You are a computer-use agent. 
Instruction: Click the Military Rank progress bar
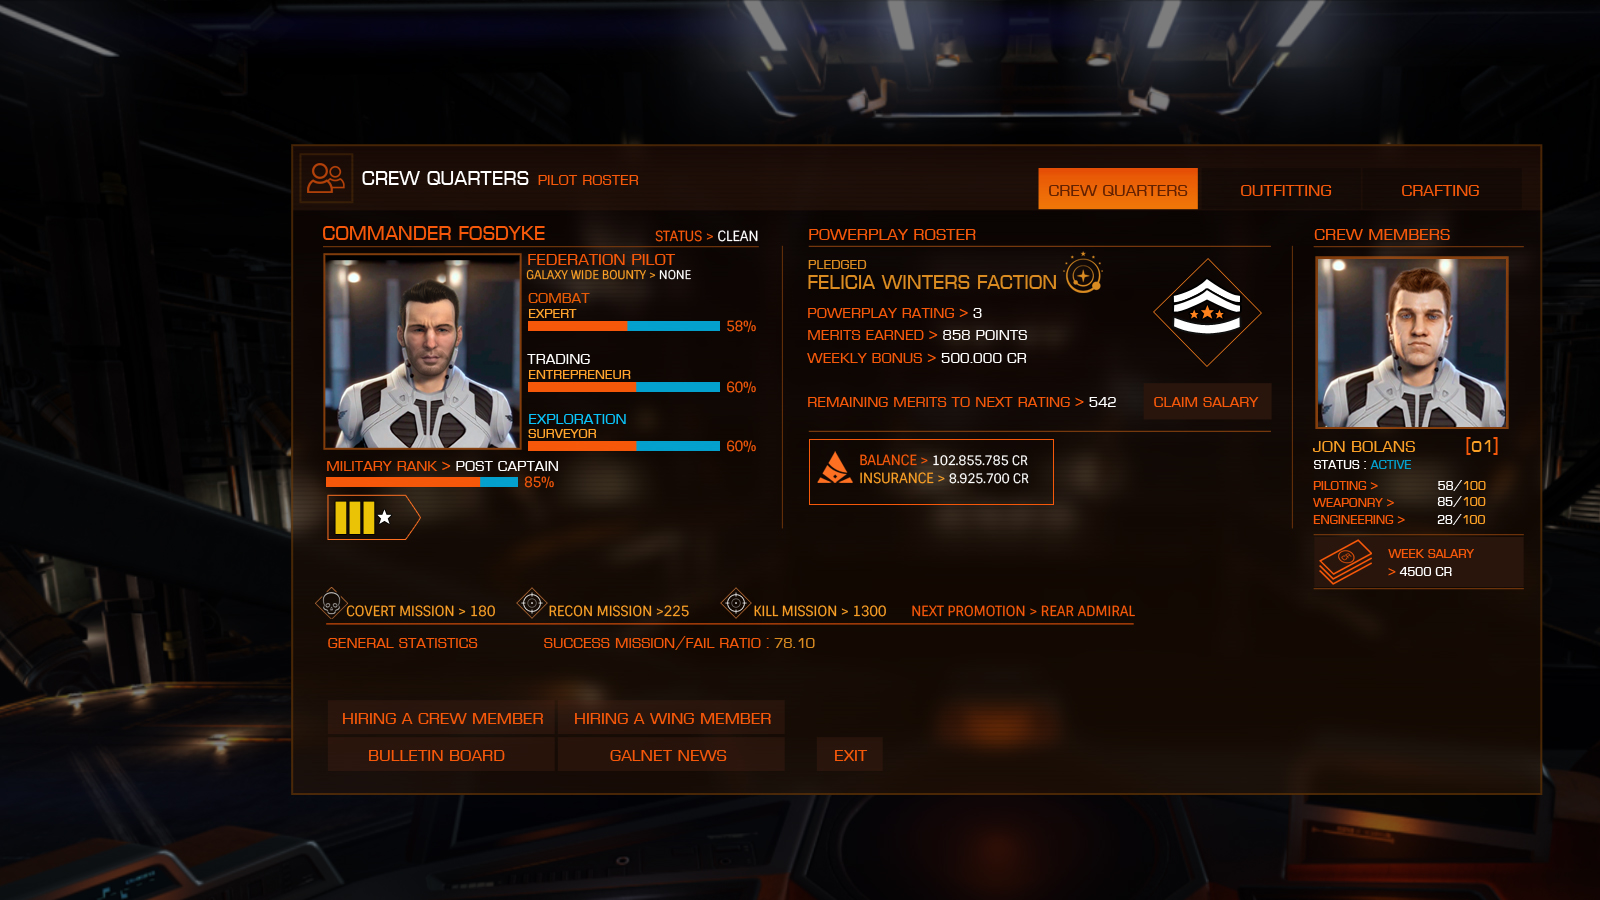(x=422, y=482)
